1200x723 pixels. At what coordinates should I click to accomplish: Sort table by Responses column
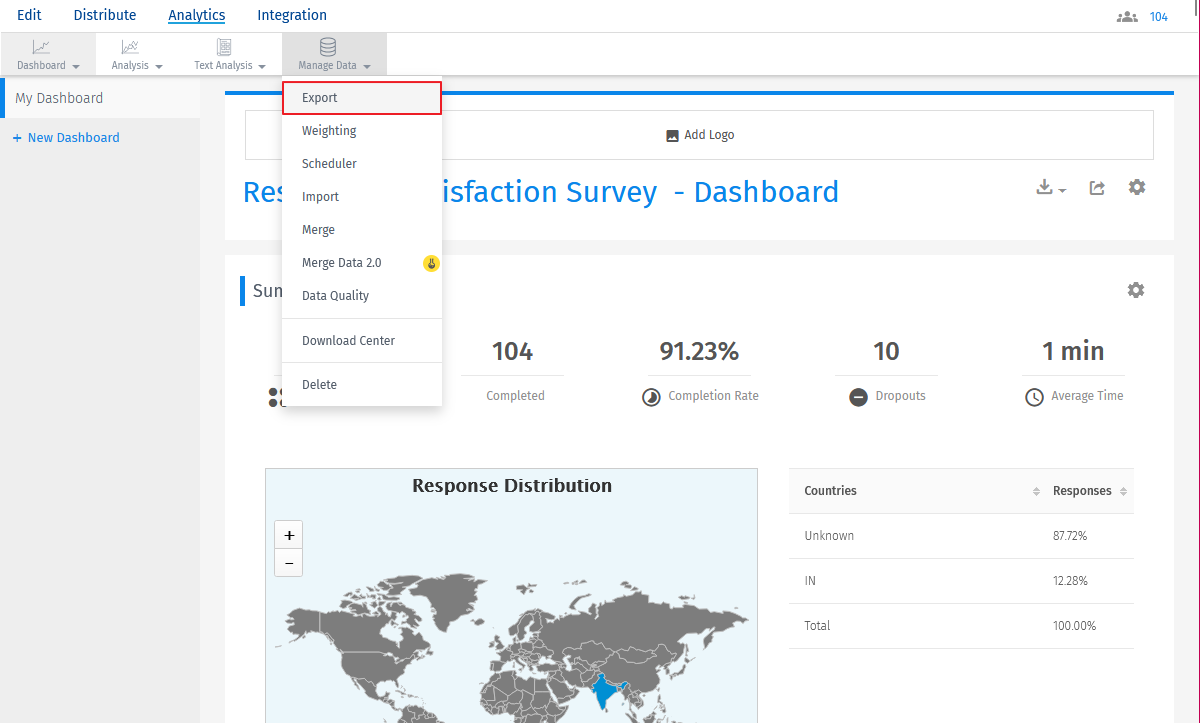click(x=1089, y=491)
